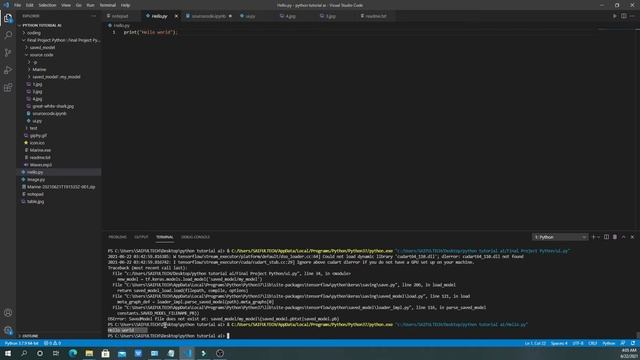Image resolution: width=640 pixels, height=360 pixels.
Task: Show the PROBLEMS panel tab
Action: (x=117, y=237)
